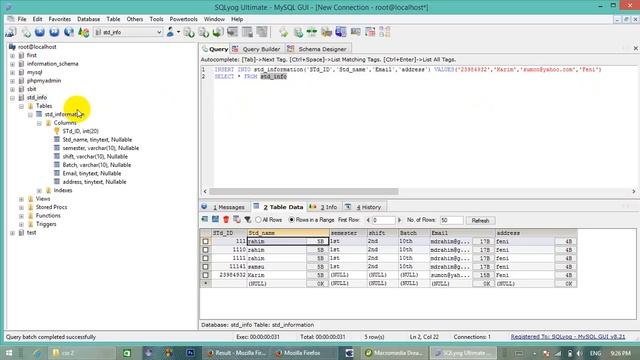
Task: Click the Schema Designer red grid toolbar icon
Action: (x=370, y=32)
